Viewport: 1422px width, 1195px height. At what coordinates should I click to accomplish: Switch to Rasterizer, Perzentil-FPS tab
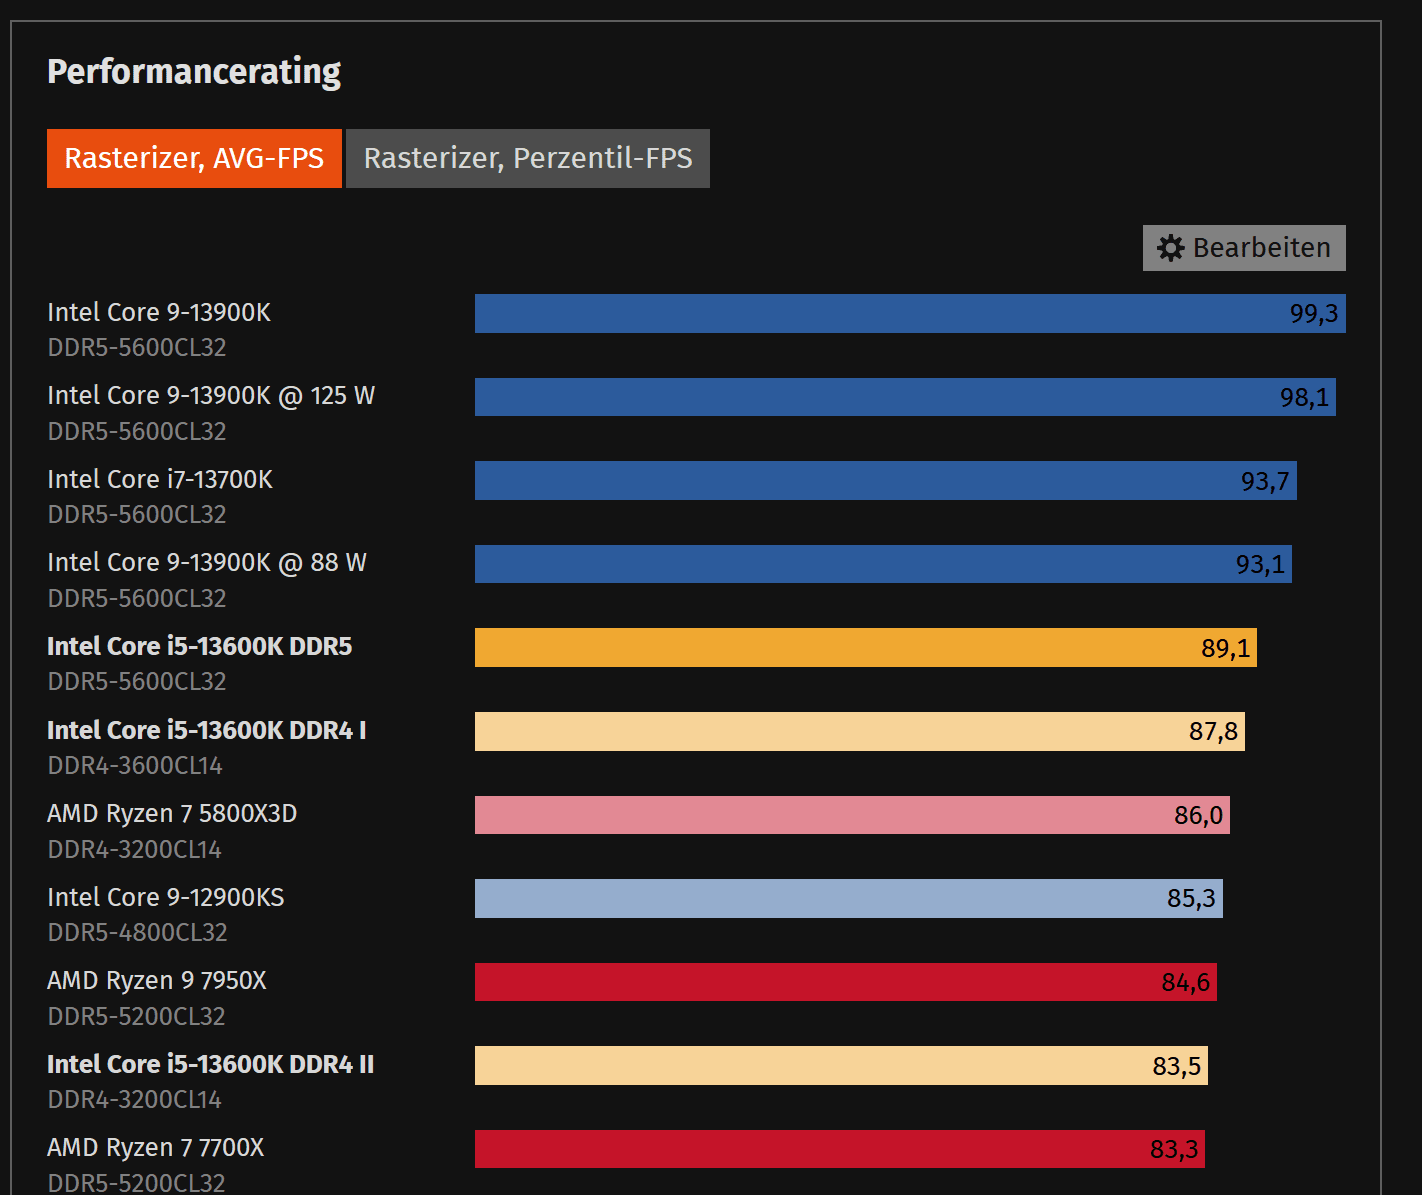point(528,158)
